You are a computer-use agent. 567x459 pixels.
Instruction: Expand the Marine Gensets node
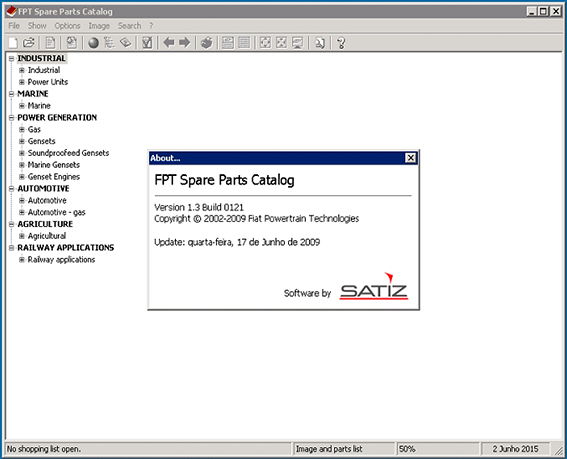22,165
